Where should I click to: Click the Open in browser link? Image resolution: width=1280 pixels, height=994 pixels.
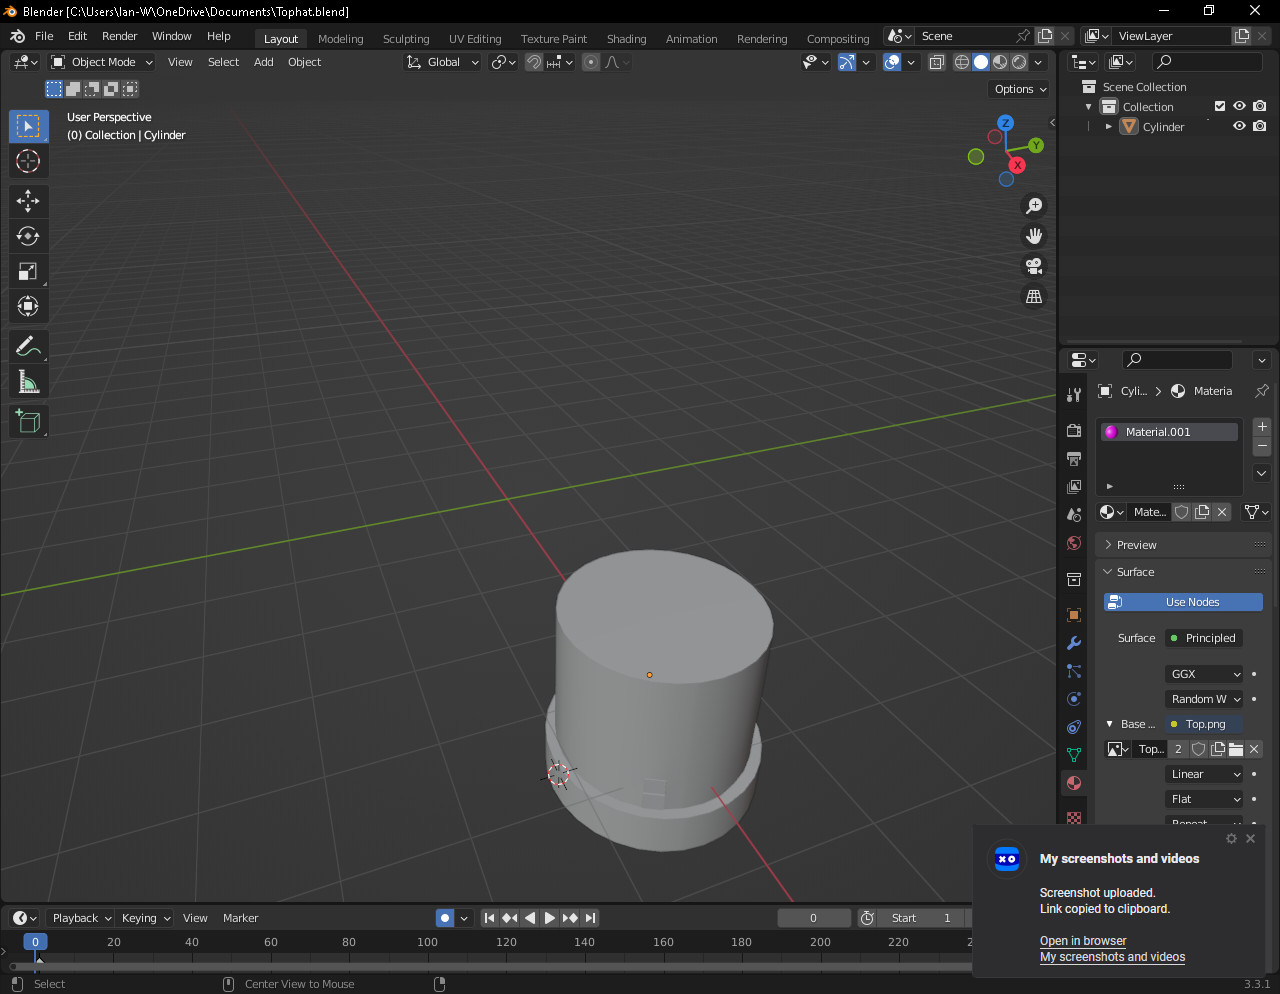click(1083, 941)
